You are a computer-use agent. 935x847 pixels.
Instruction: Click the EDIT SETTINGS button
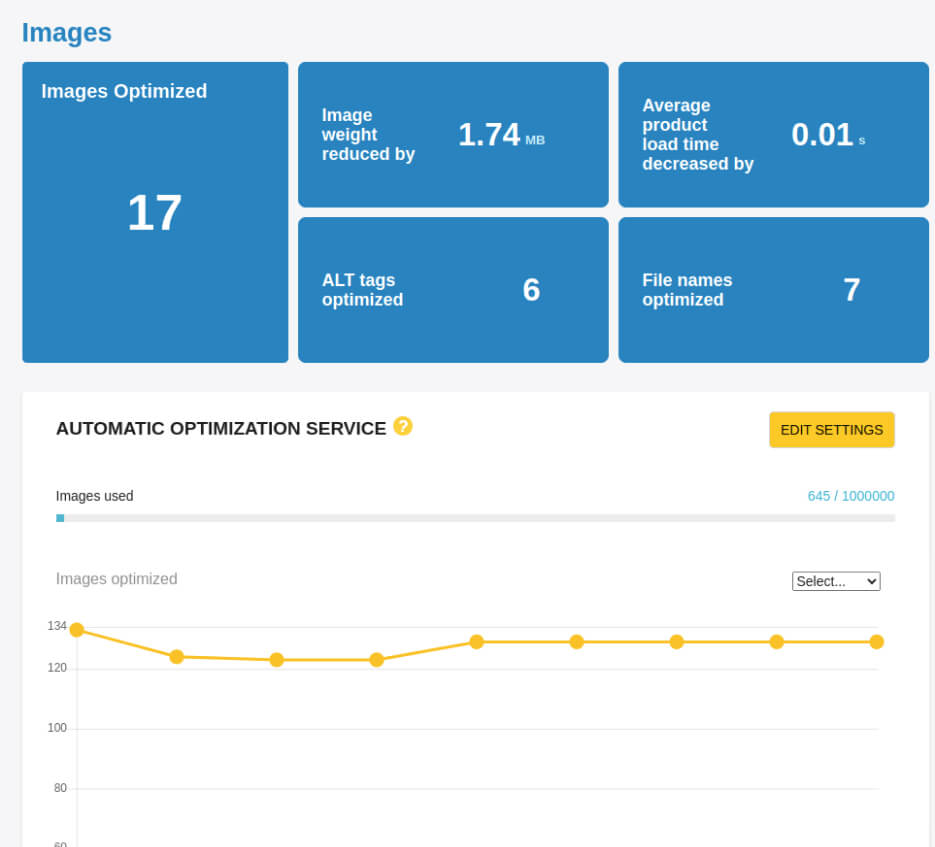point(831,429)
